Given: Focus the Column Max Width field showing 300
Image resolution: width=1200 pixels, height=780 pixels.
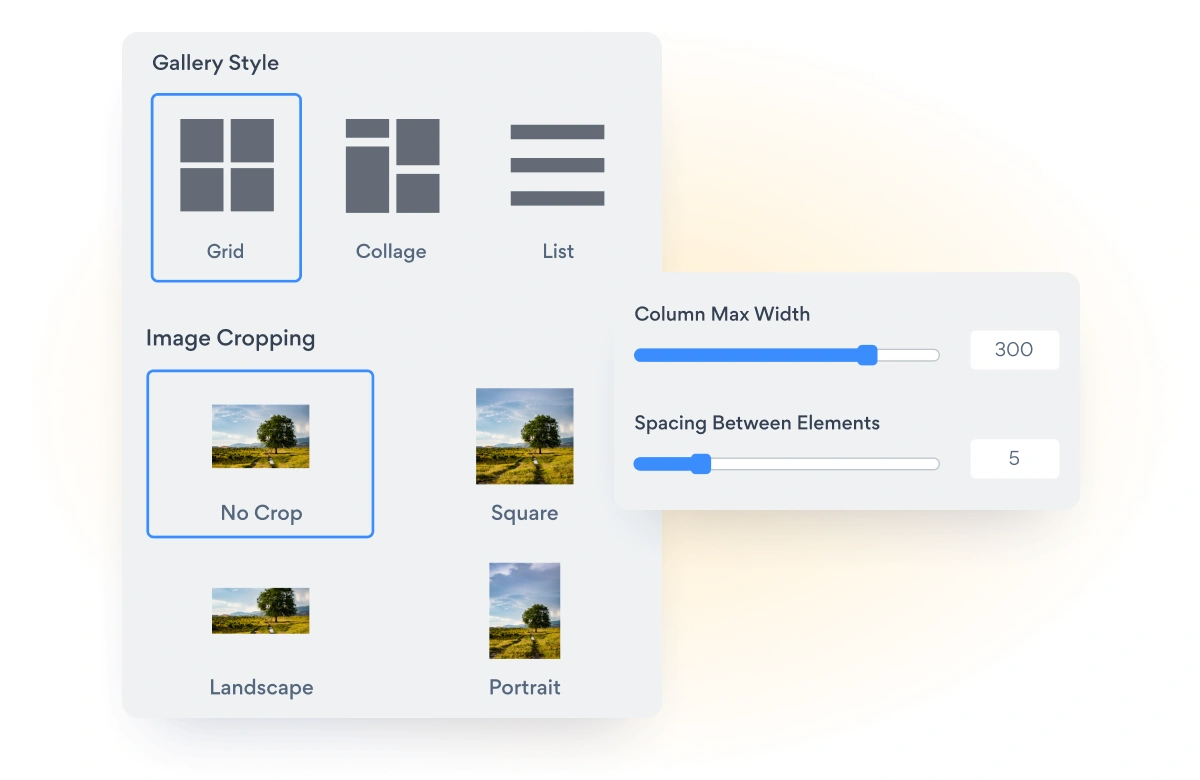Looking at the screenshot, I should tap(1014, 350).
